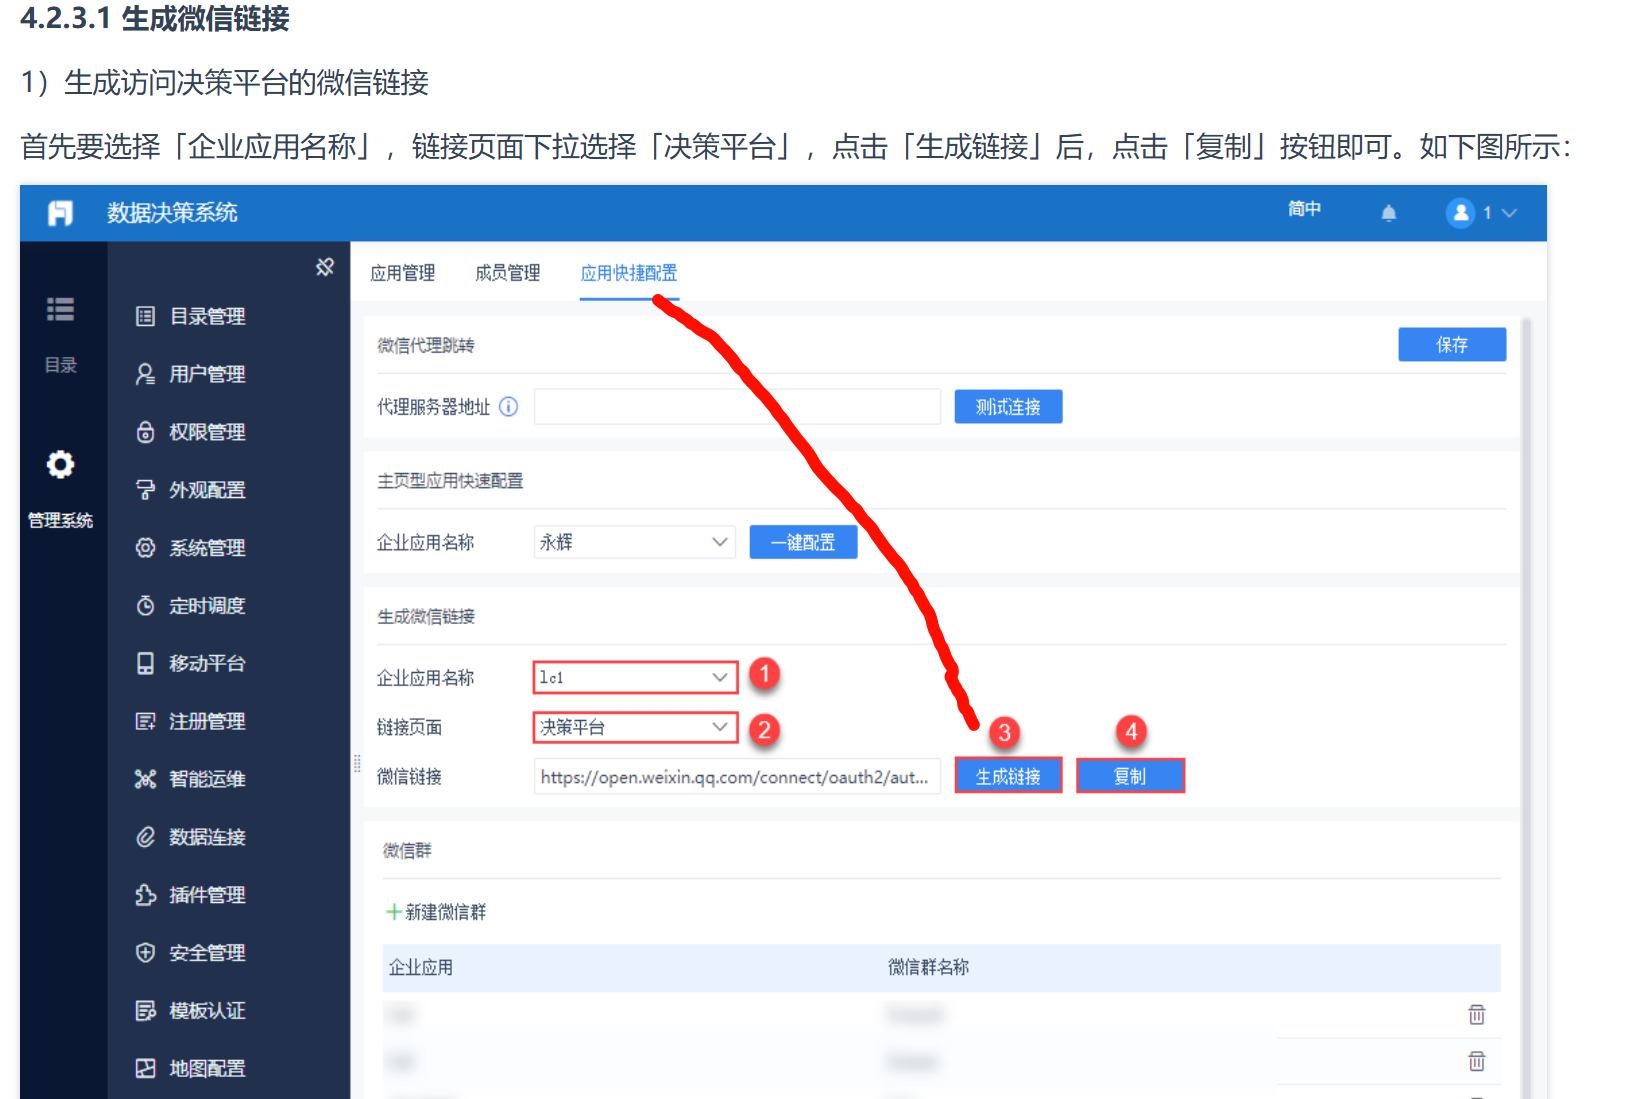Select the 管理系统 gear icon
This screenshot has height=1099, width=1651.
pos(60,464)
